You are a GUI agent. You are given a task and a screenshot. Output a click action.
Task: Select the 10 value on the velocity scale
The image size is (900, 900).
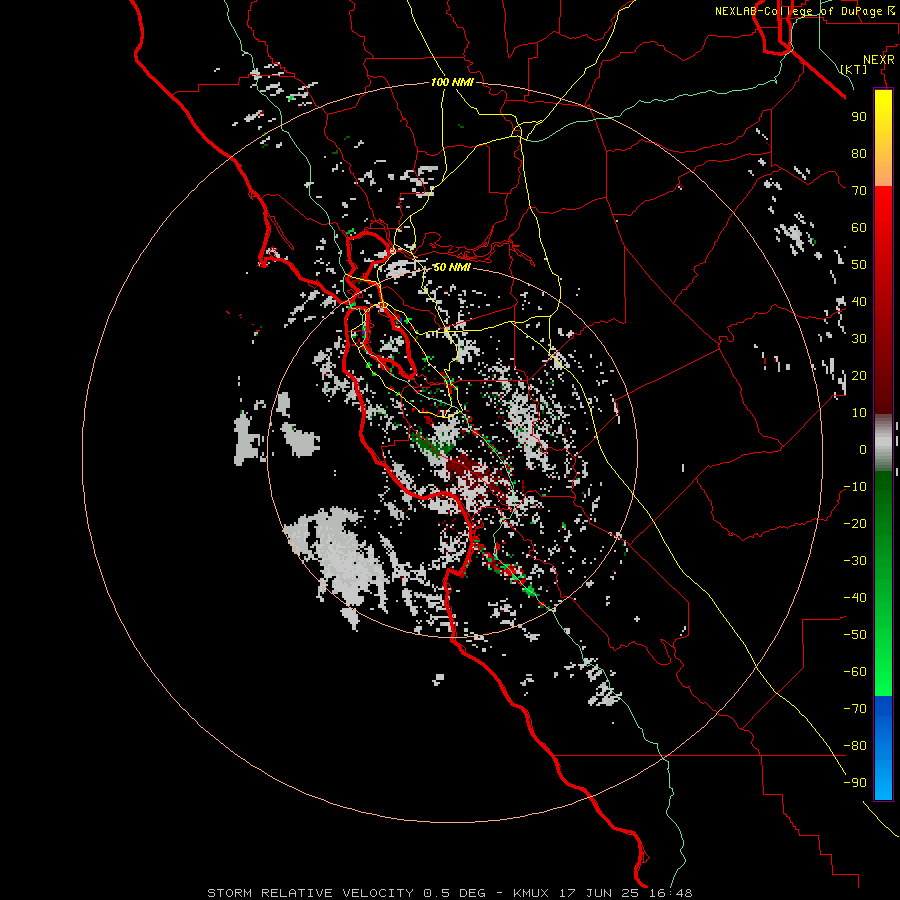pos(859,413)
